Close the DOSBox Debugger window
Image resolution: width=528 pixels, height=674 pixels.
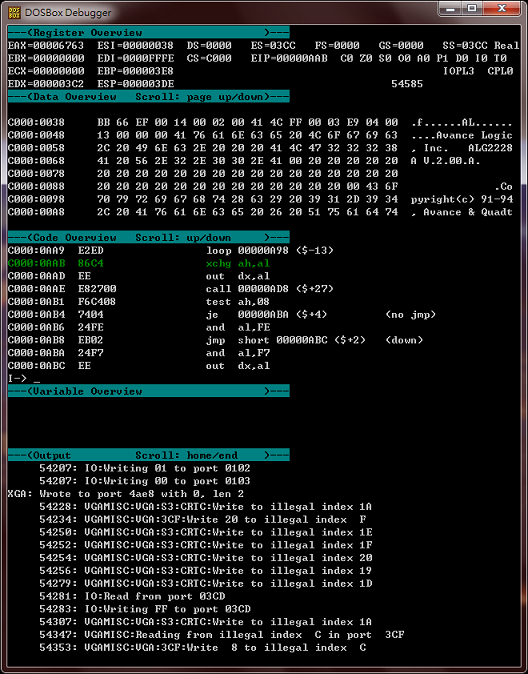click(x=501, y=9)
